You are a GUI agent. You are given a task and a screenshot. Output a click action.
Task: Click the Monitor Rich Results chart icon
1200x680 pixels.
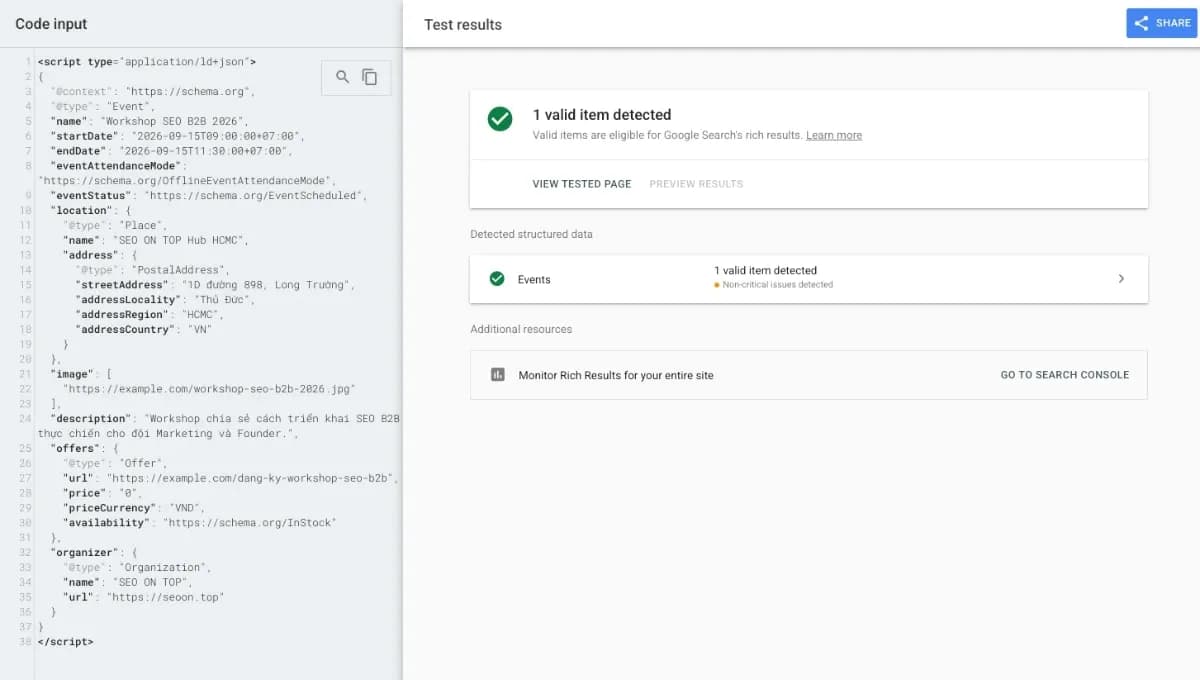pyautogui.click(x=498, y=375)
